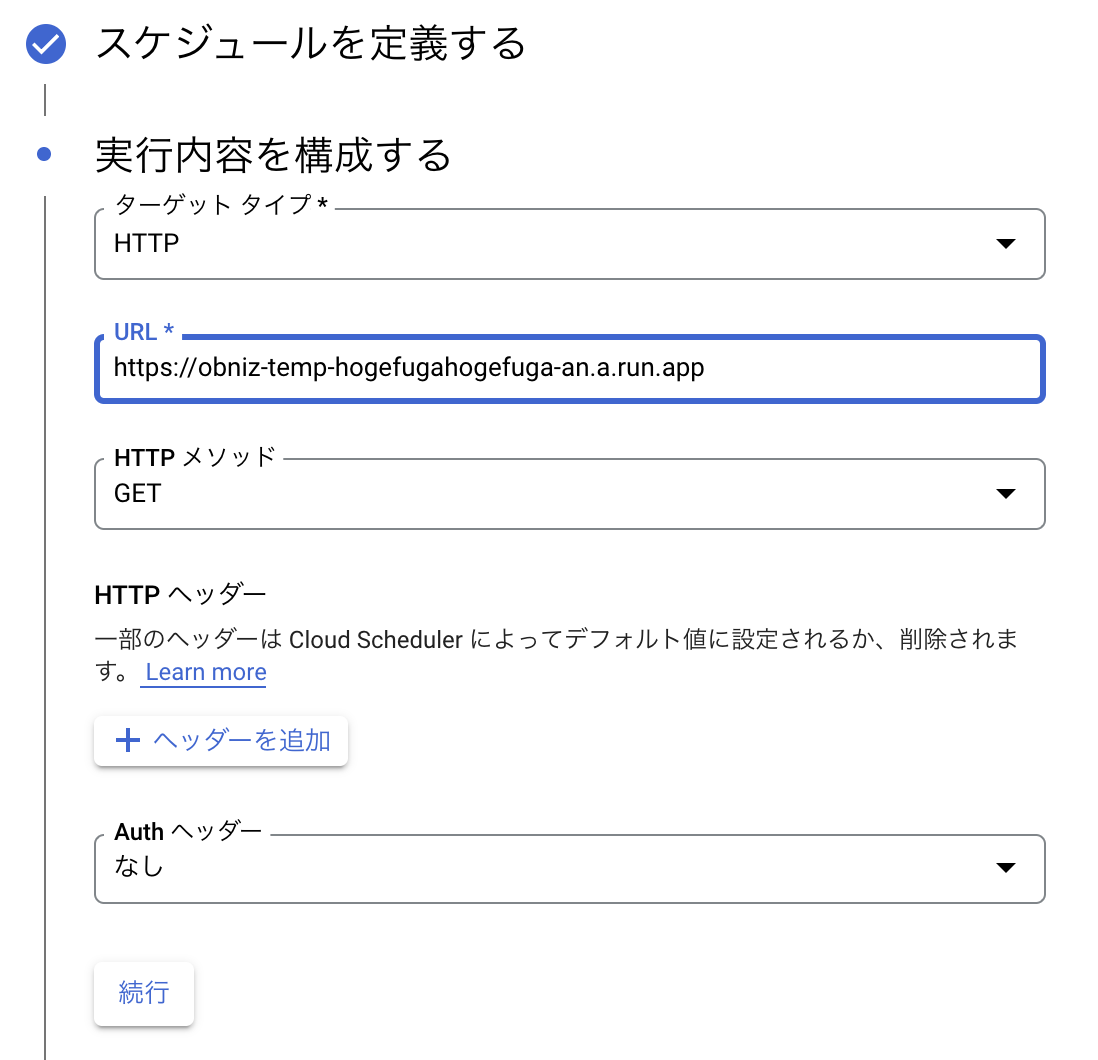Select the HTTP value in ターゲット タイプ

click(146, 243)
